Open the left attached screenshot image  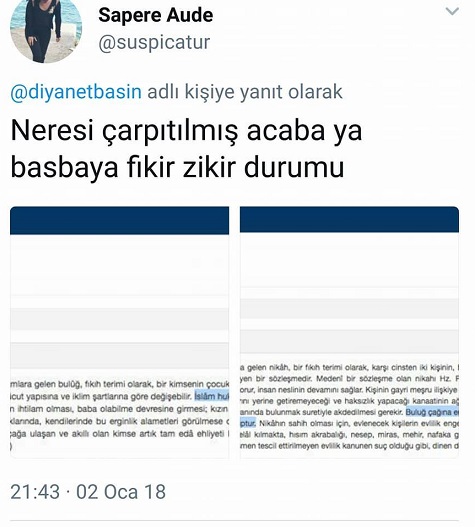[x=120, y=332]
